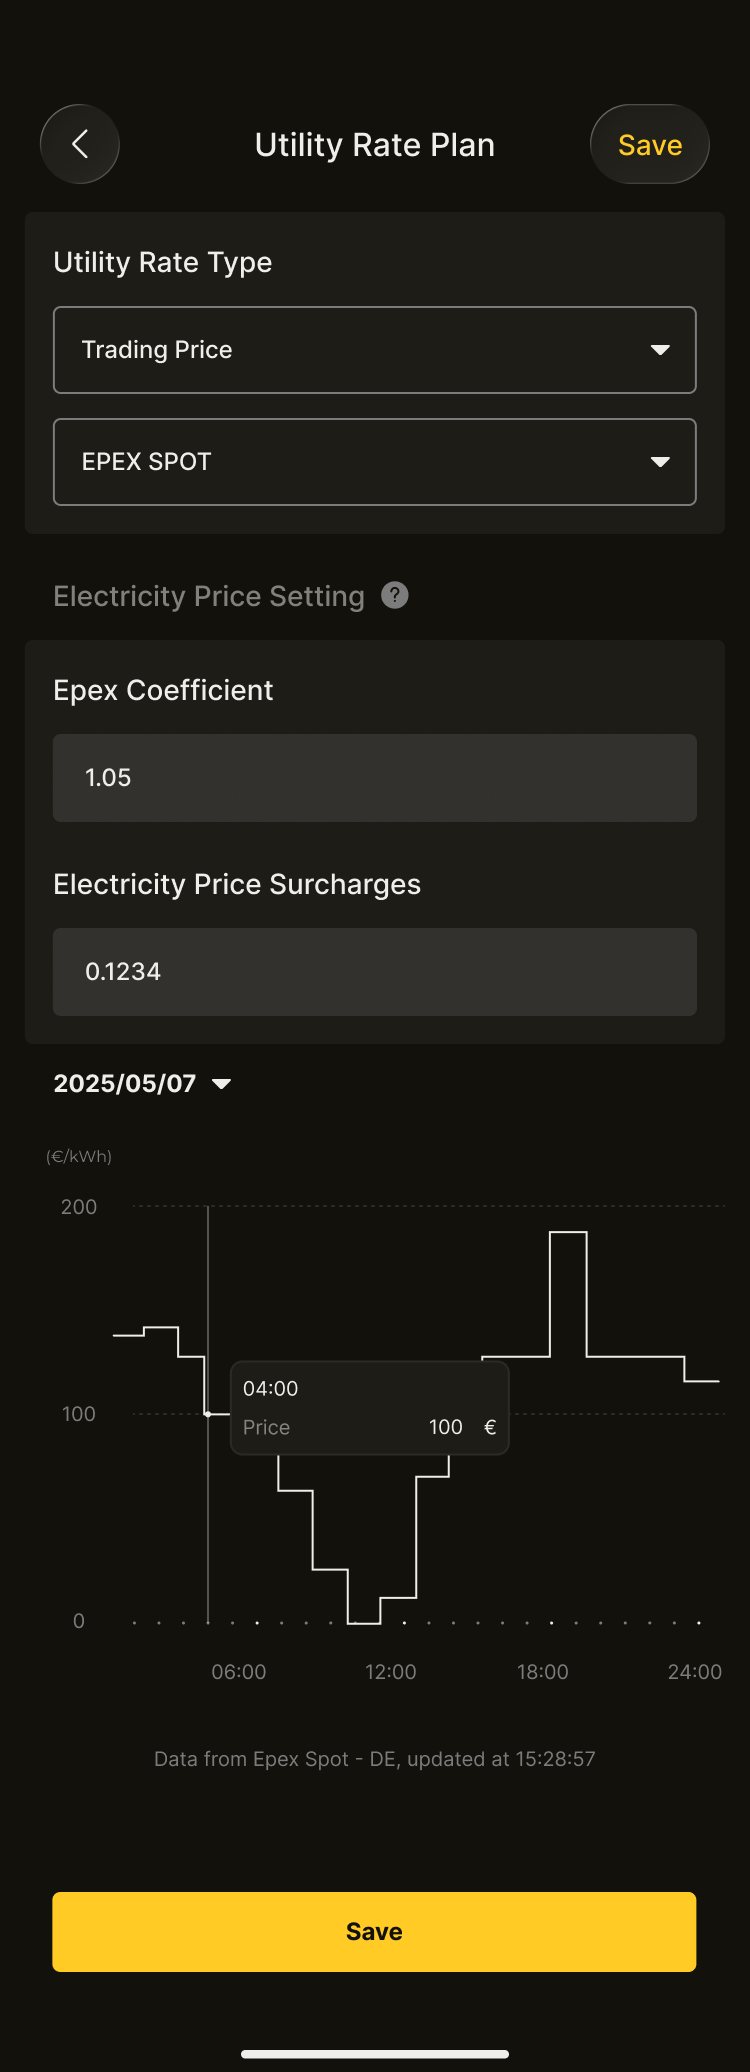Image resolution: width=750 pixels, height=2072 pixels.
Task: Focus the Electricity Price Surcharges field
Action: coord(374,972)
